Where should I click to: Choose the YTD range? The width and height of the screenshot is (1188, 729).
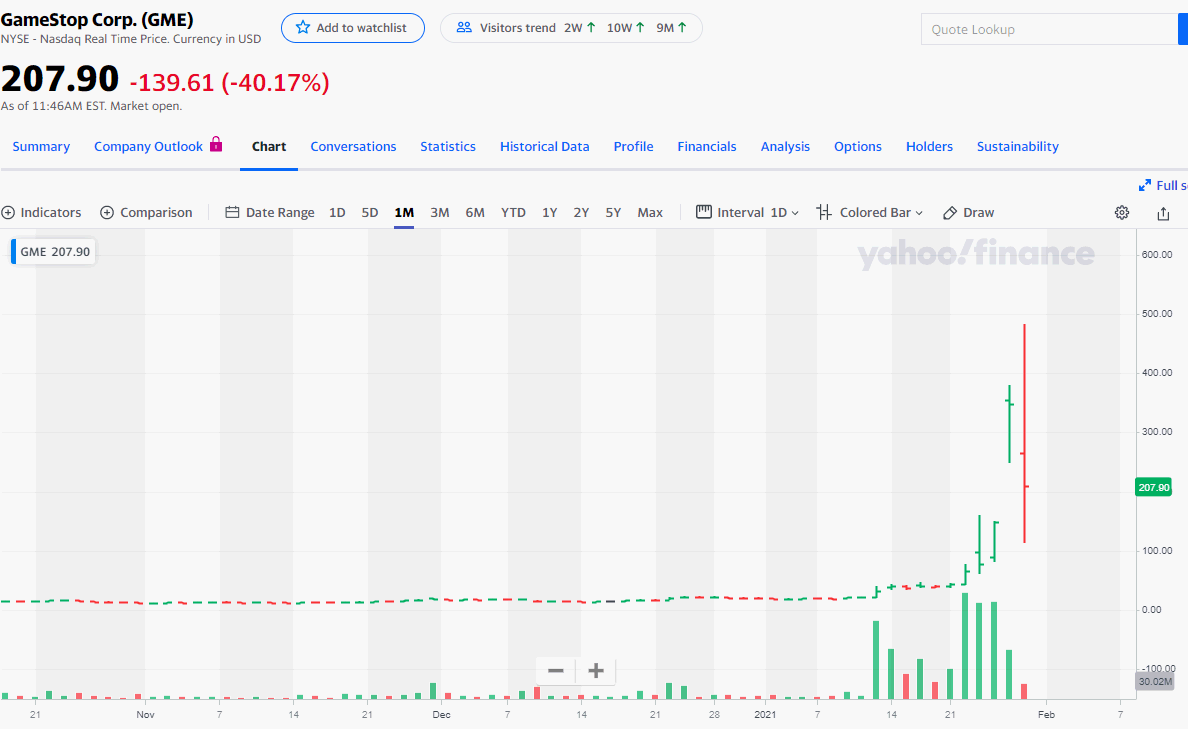(513, 213)
